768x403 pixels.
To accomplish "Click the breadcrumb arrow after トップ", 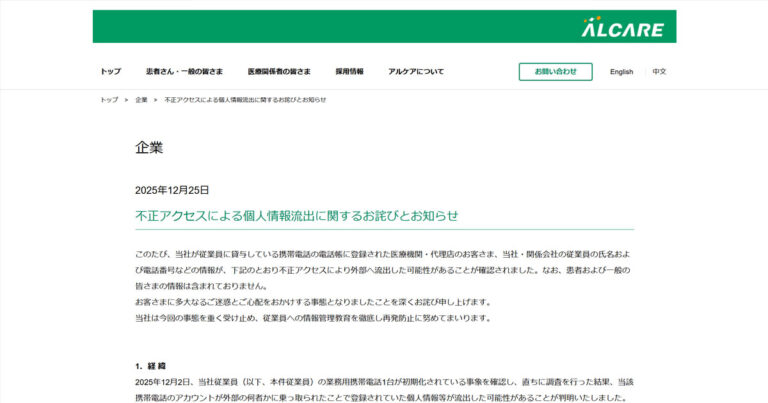I will coord(126,100).
